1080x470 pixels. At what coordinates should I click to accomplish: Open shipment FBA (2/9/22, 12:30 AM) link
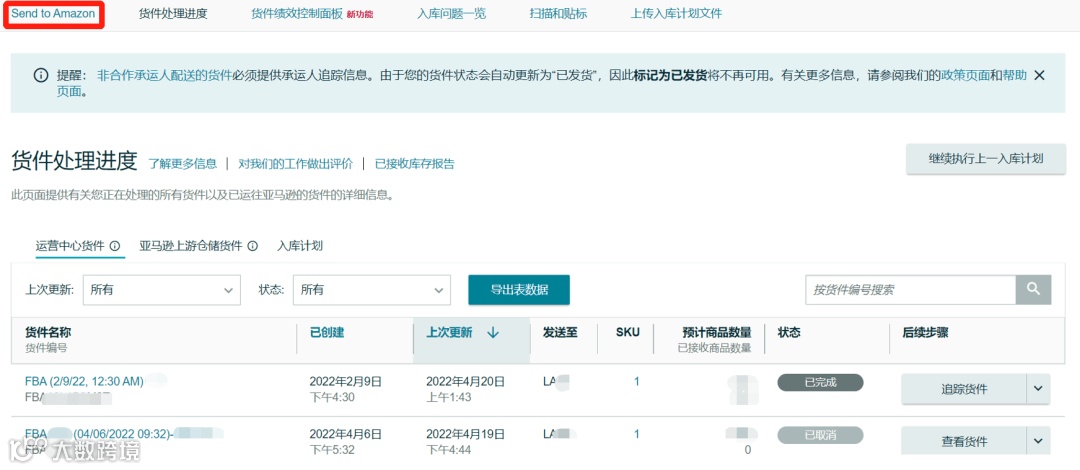click(84, 381)
